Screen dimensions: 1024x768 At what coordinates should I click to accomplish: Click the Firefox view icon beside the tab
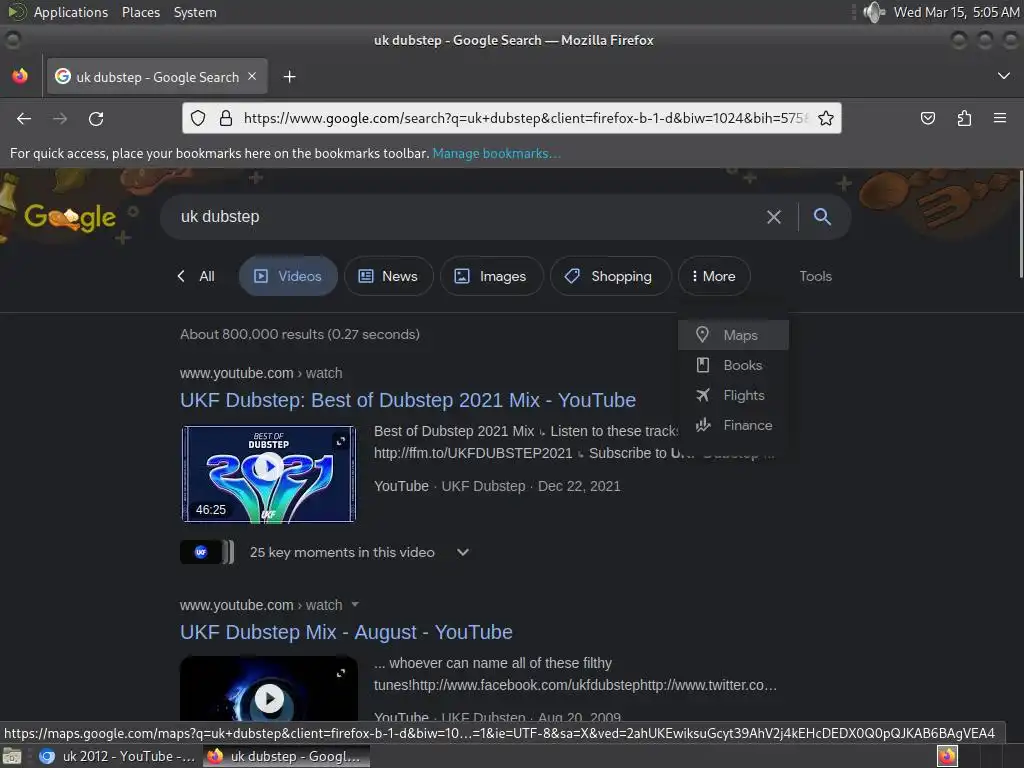(x=20, y=76)
